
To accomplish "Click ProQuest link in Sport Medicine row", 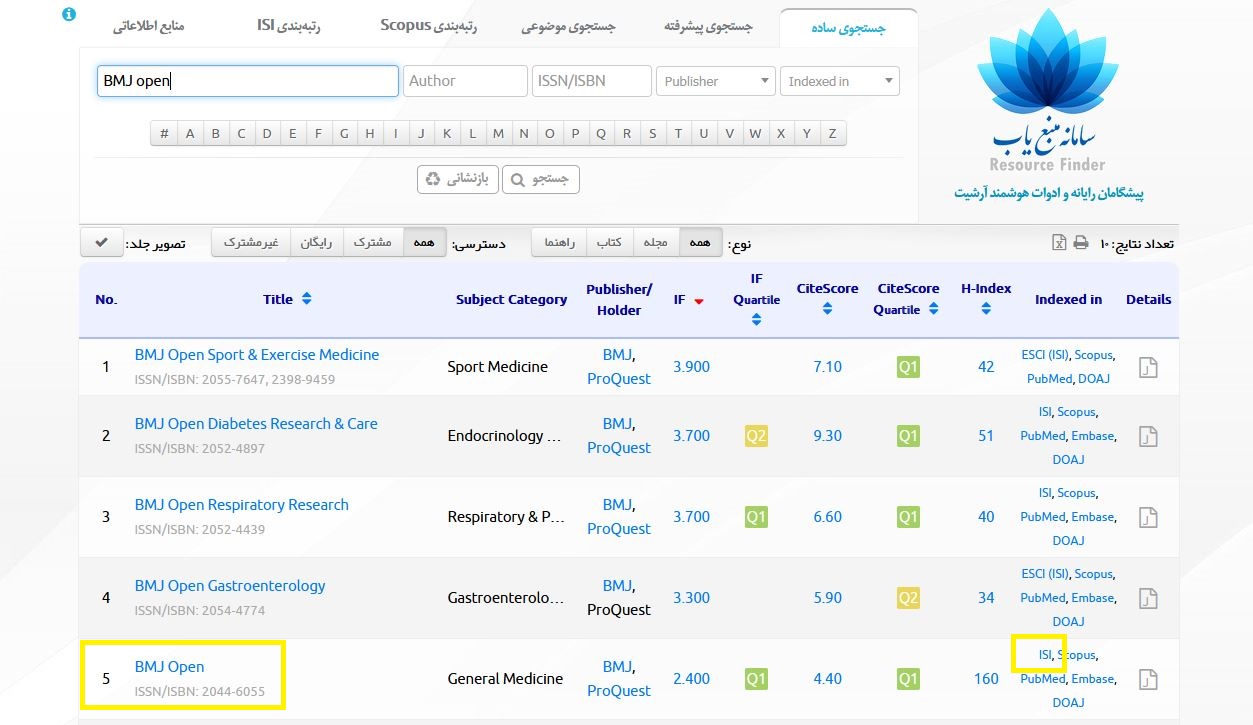I will (x=619, y=379).
